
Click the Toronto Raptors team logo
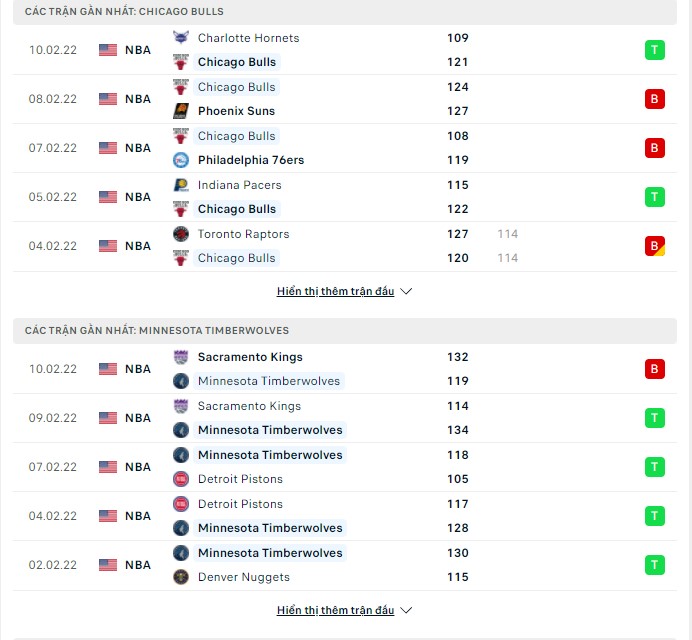pyautogui.click(x=181, y=234)
